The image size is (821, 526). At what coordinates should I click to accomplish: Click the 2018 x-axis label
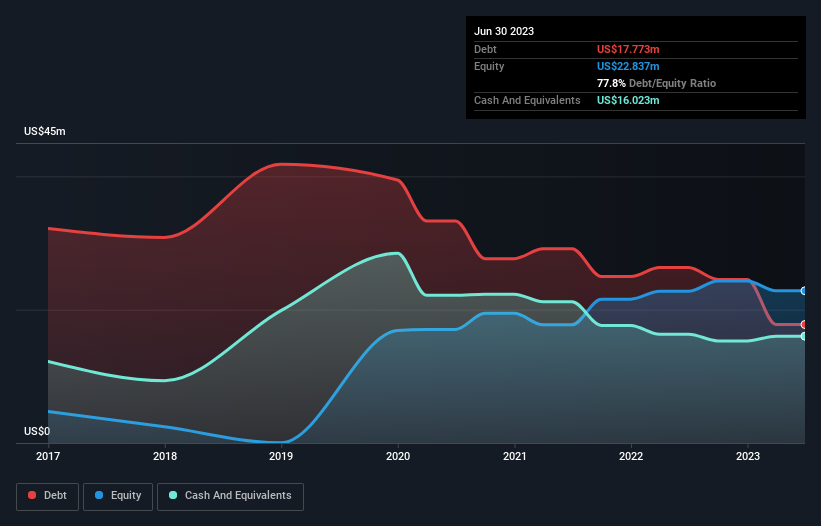pos(165,456)
